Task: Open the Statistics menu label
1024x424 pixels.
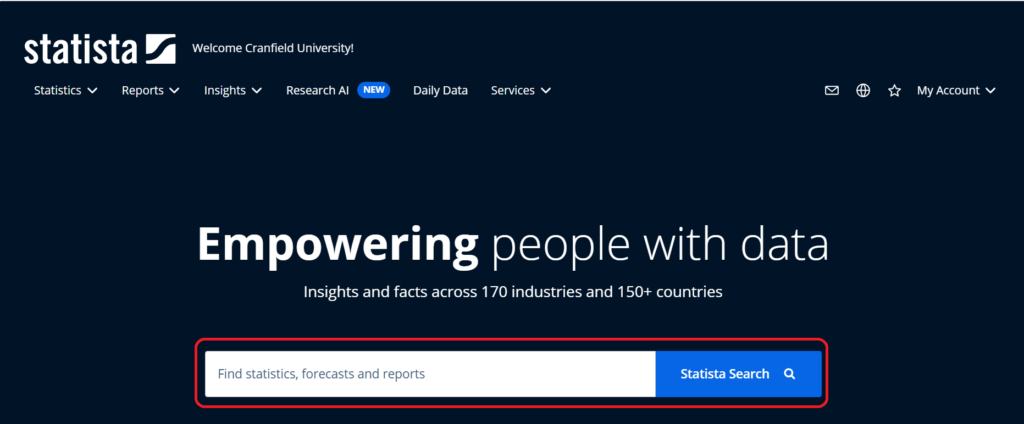Action: tap(57, 91)
